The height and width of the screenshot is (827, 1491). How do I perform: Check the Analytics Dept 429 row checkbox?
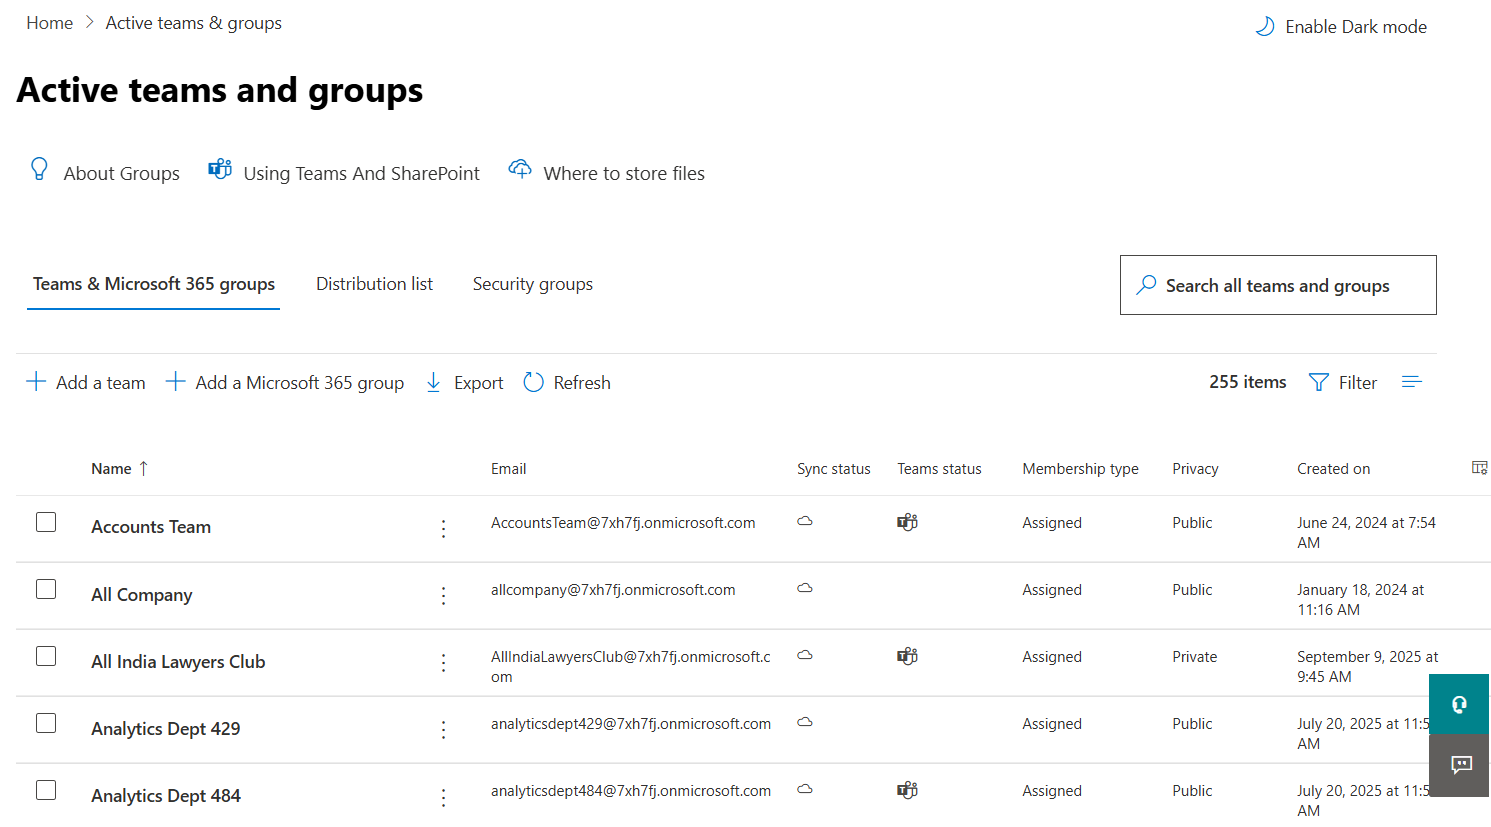click(46, 723)
